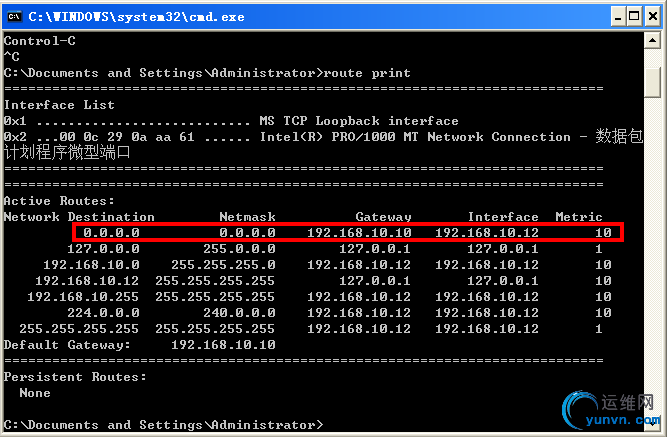Screen dimensions: 667x437
Task: Click the highlighted 0.0.0.0 destination entry
Action: 107,232
